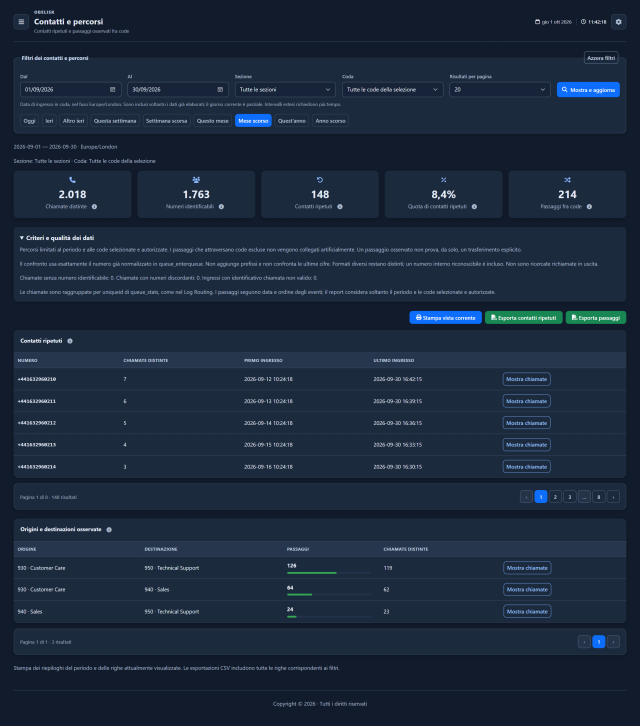Click the shuffle icon above 214
Viewport: 640px width, 726px height.
pos(567,180)
